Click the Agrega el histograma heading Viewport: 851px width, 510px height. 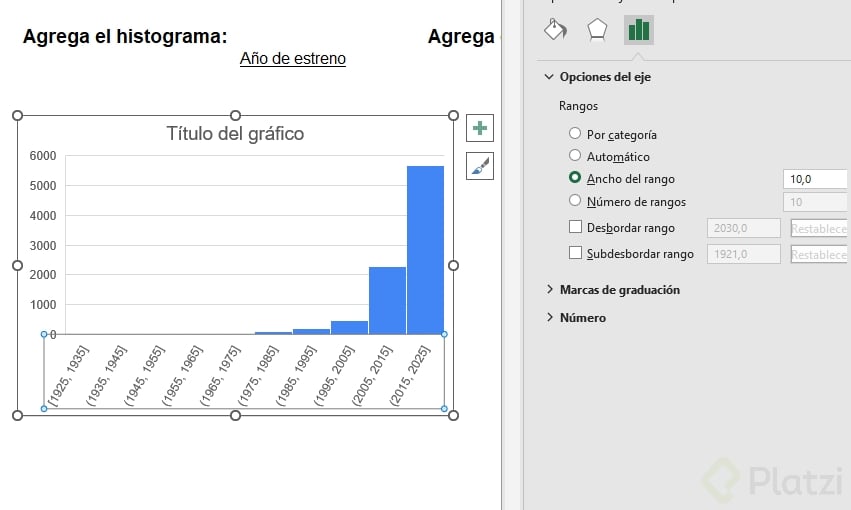125,36
